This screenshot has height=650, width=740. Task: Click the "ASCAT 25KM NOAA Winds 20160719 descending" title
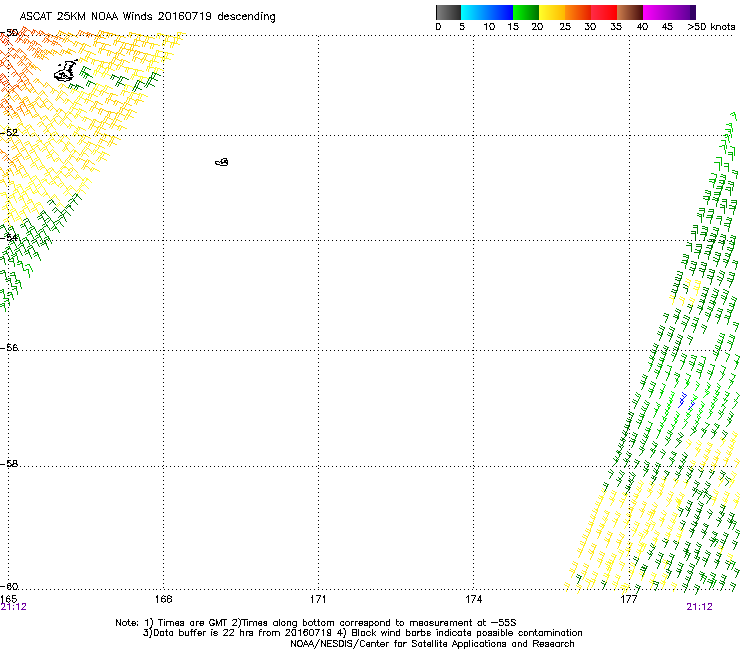click(x=147, y=17)
